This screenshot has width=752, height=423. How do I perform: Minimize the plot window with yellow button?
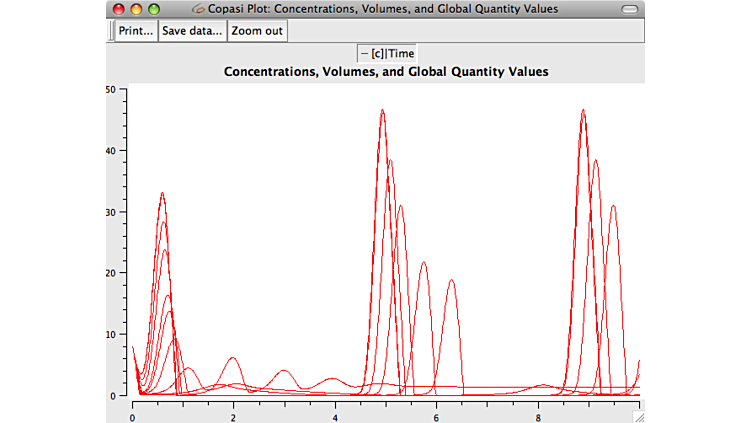click(136, 9)
